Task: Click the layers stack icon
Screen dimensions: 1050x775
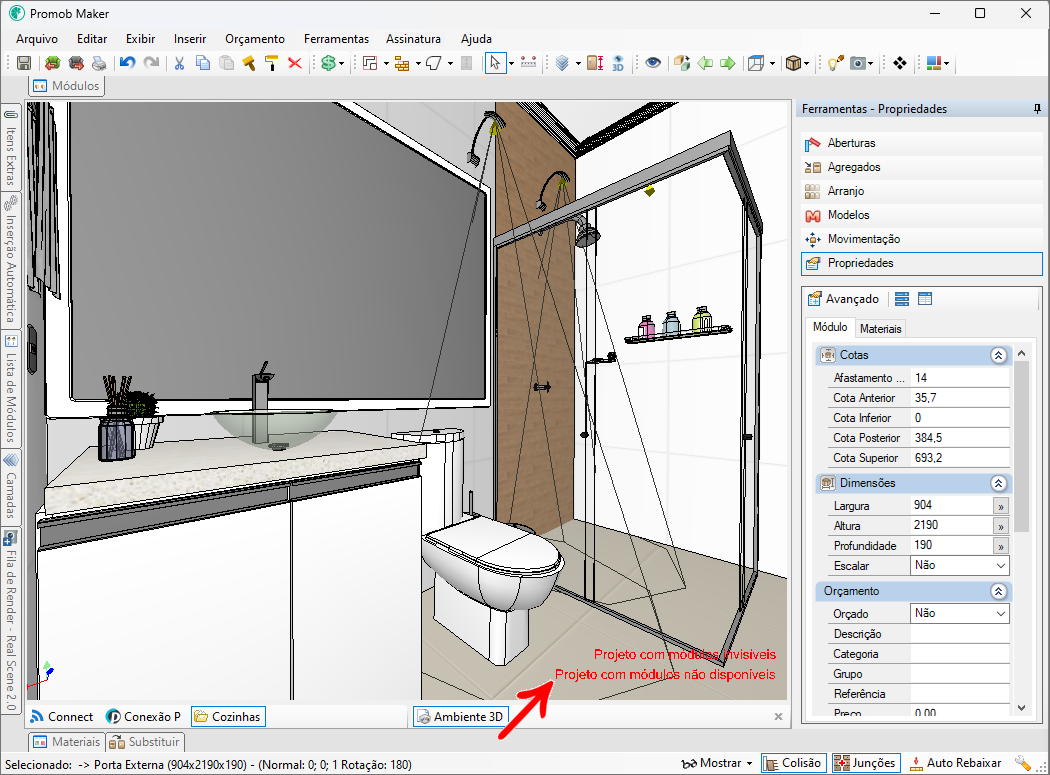Action: coord(562,63)
